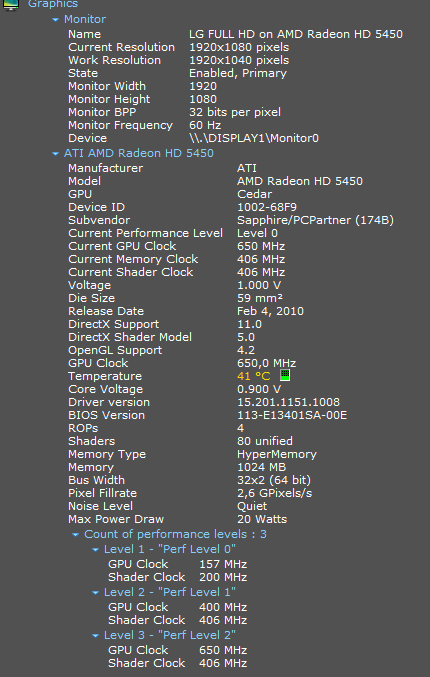Click the Max Power Draw row
This screenshot has height=677, width=430.
coord(177,519)
